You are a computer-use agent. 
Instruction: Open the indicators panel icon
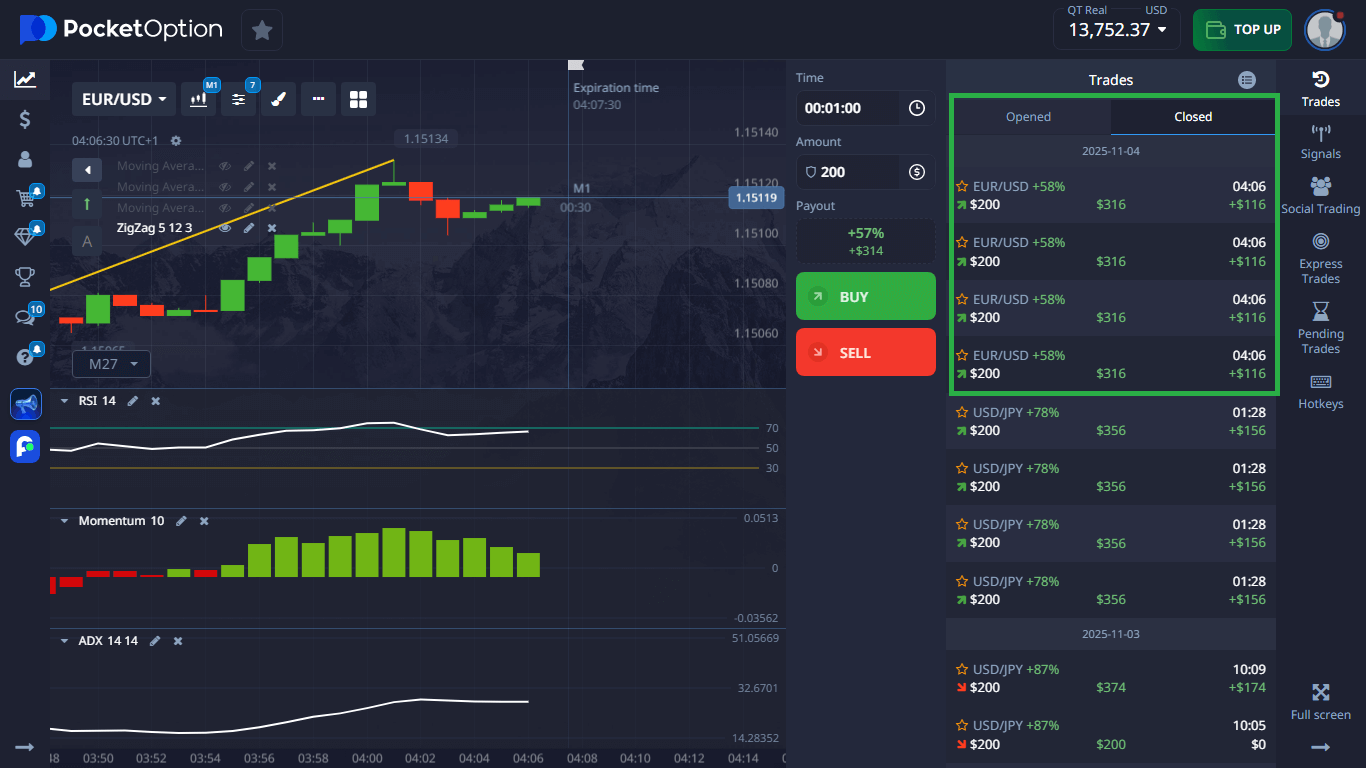pos(238,98)
